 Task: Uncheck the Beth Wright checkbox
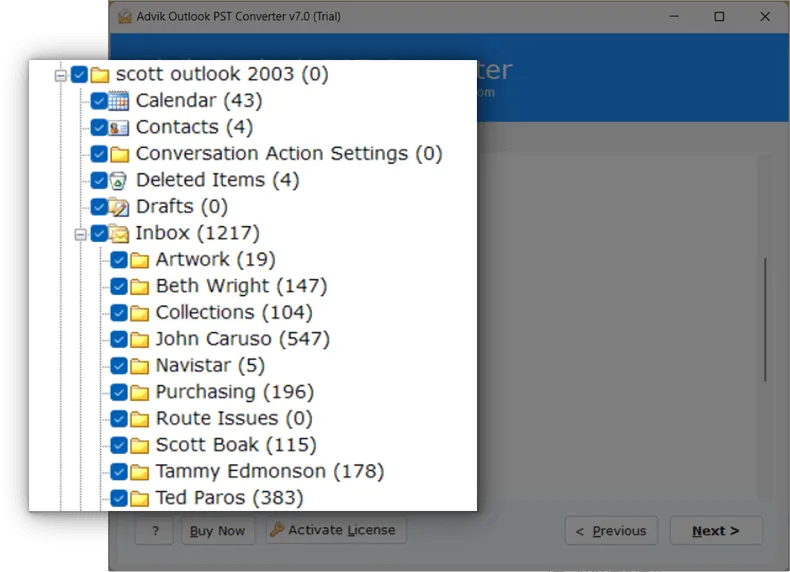point(118,286)
